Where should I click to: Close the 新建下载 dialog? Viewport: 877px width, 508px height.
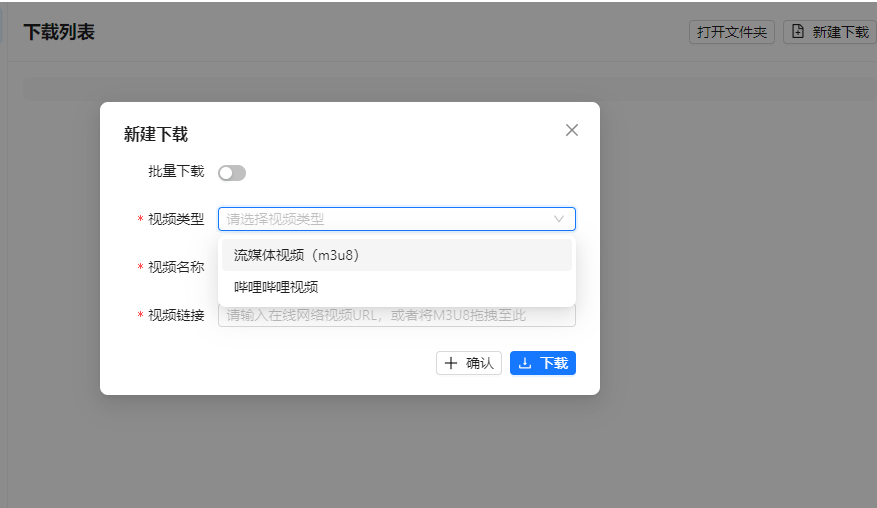572,130
